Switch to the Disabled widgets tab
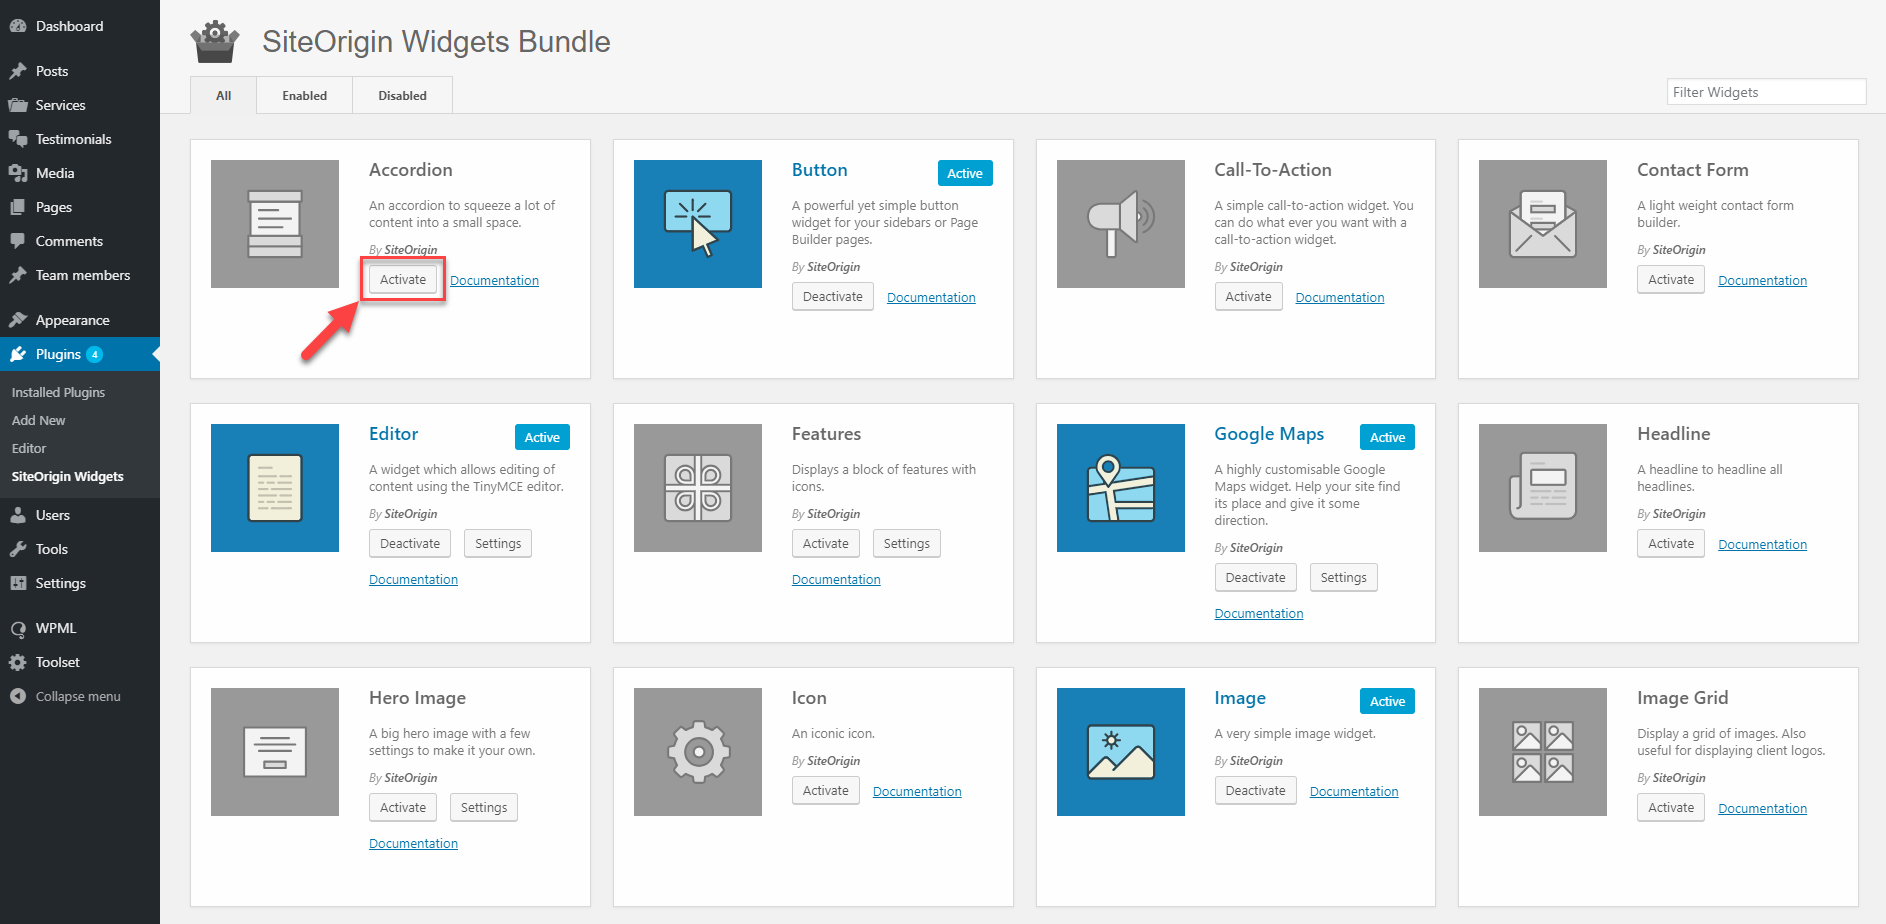Viewport: 1886px width, 924px height. (x=402, y=95)
